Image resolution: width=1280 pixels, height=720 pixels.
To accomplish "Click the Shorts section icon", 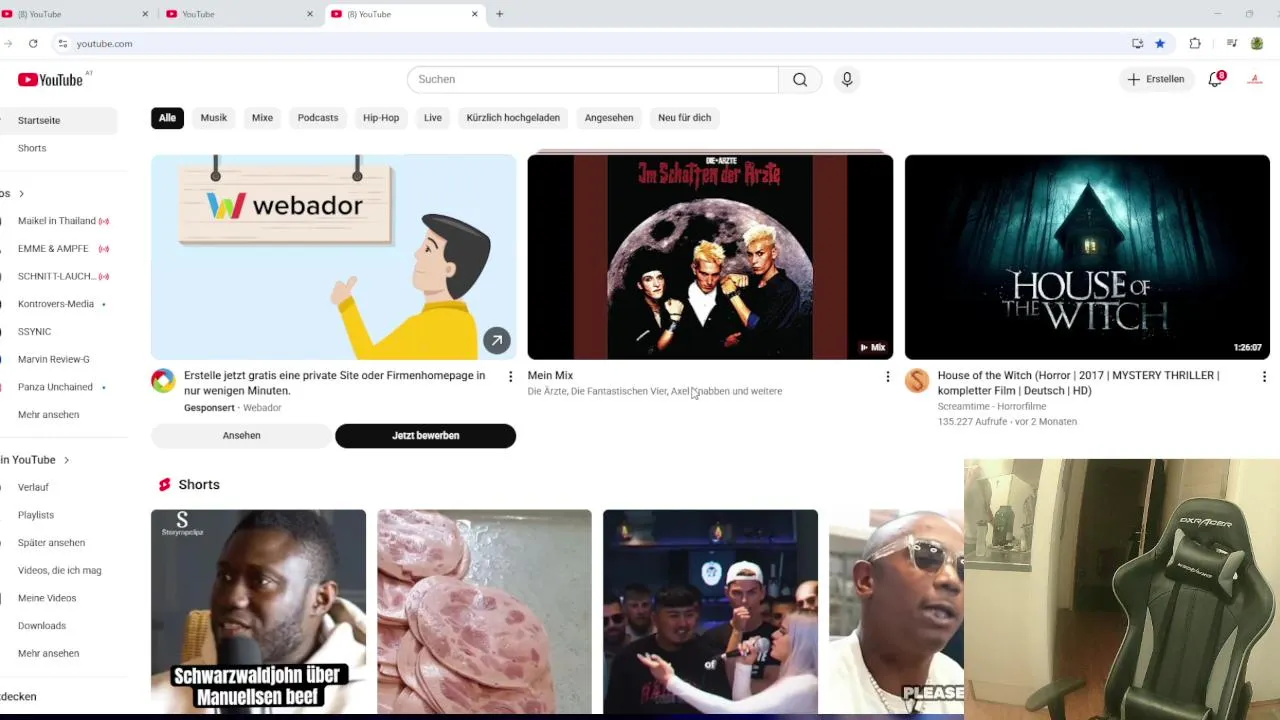I will tap(165, 485).
